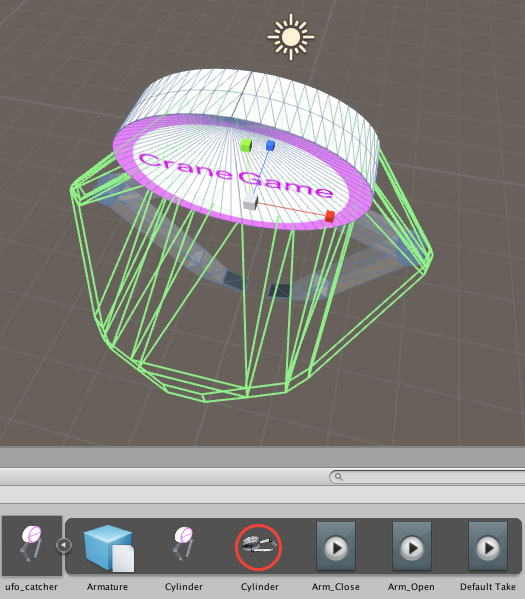This screenshot has height=599, width=525.
Task: Click the green Y-axis gizmo handle
Action: 247,145
